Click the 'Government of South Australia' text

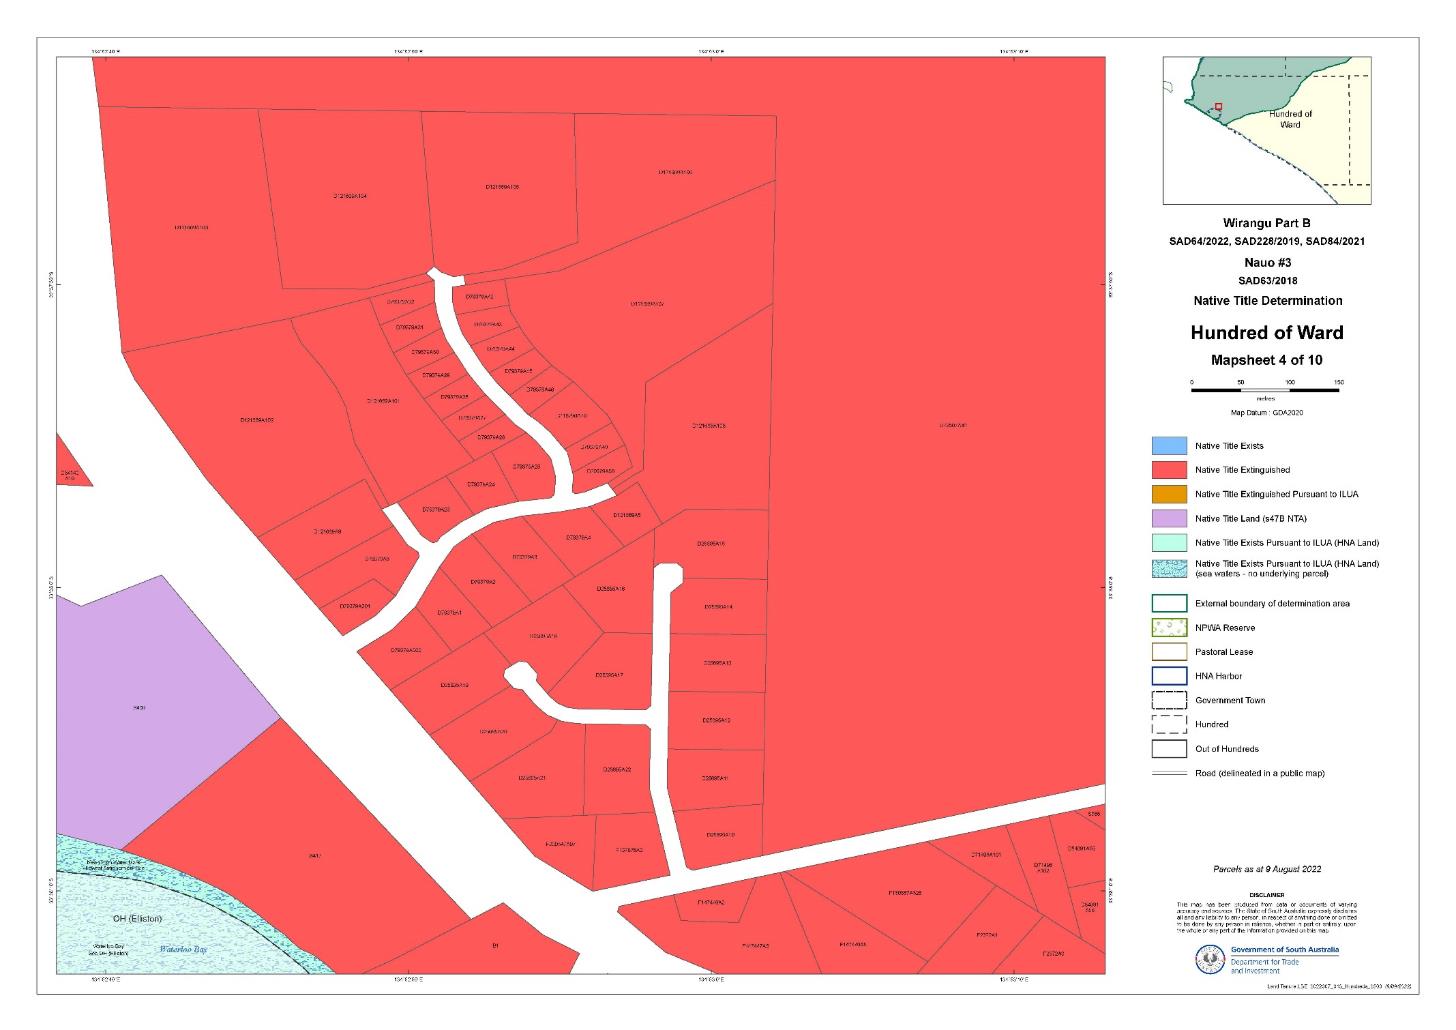click(x=1285, y=950)
